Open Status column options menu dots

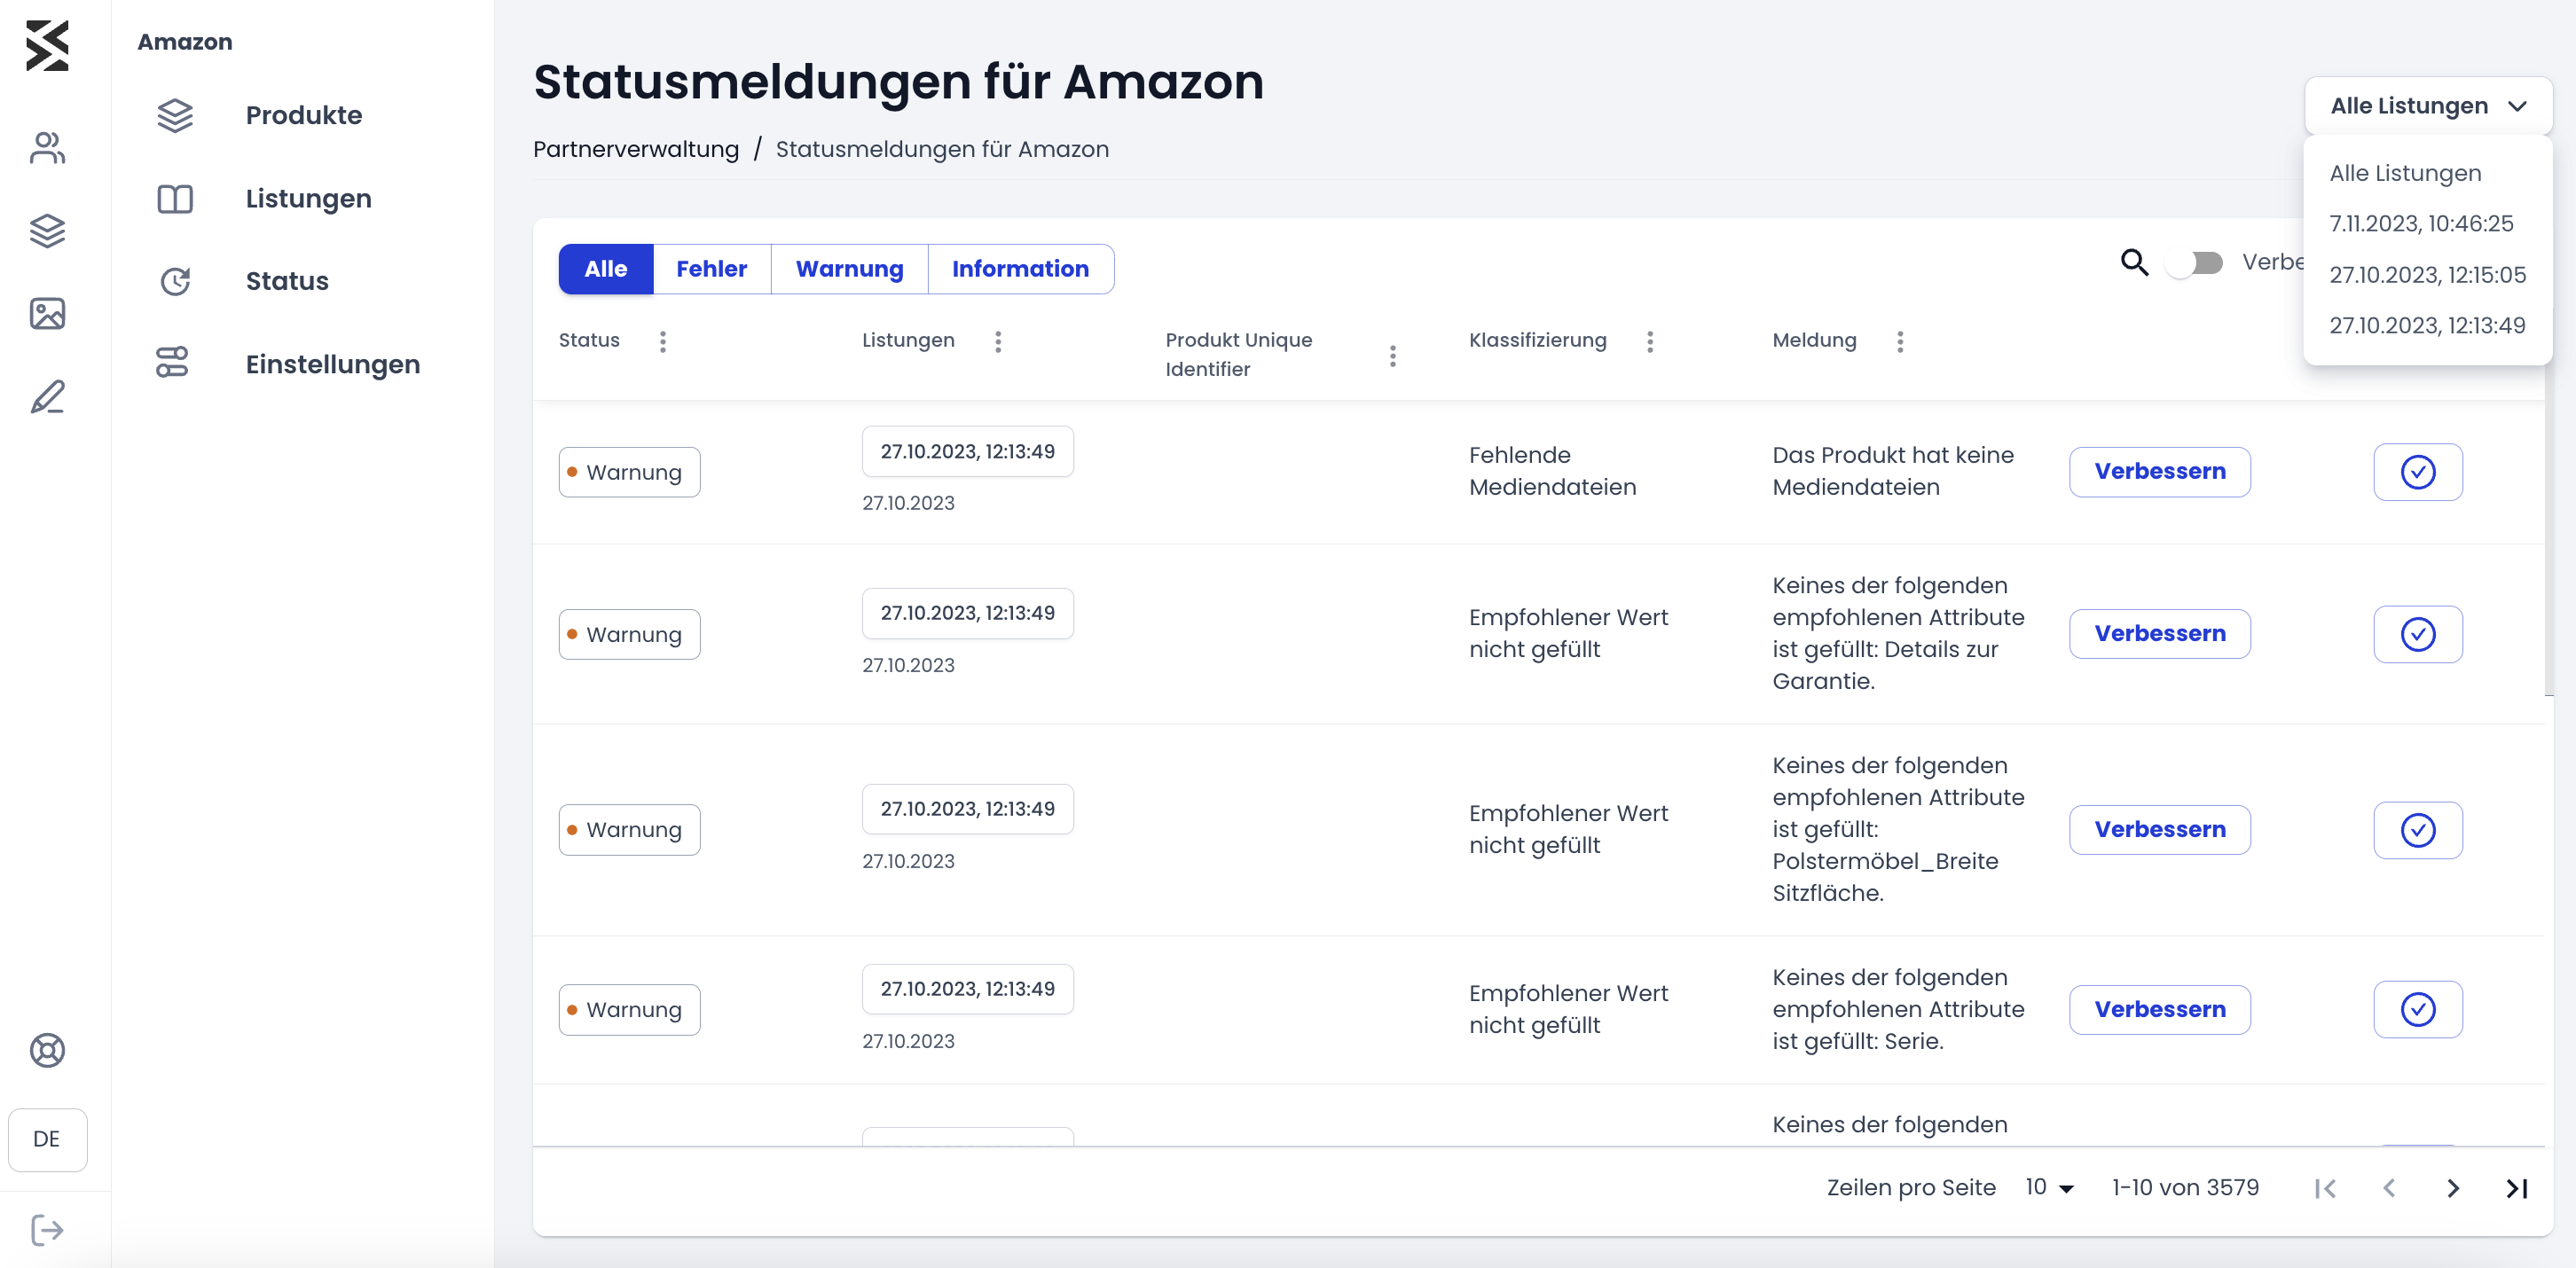[662, 341]
